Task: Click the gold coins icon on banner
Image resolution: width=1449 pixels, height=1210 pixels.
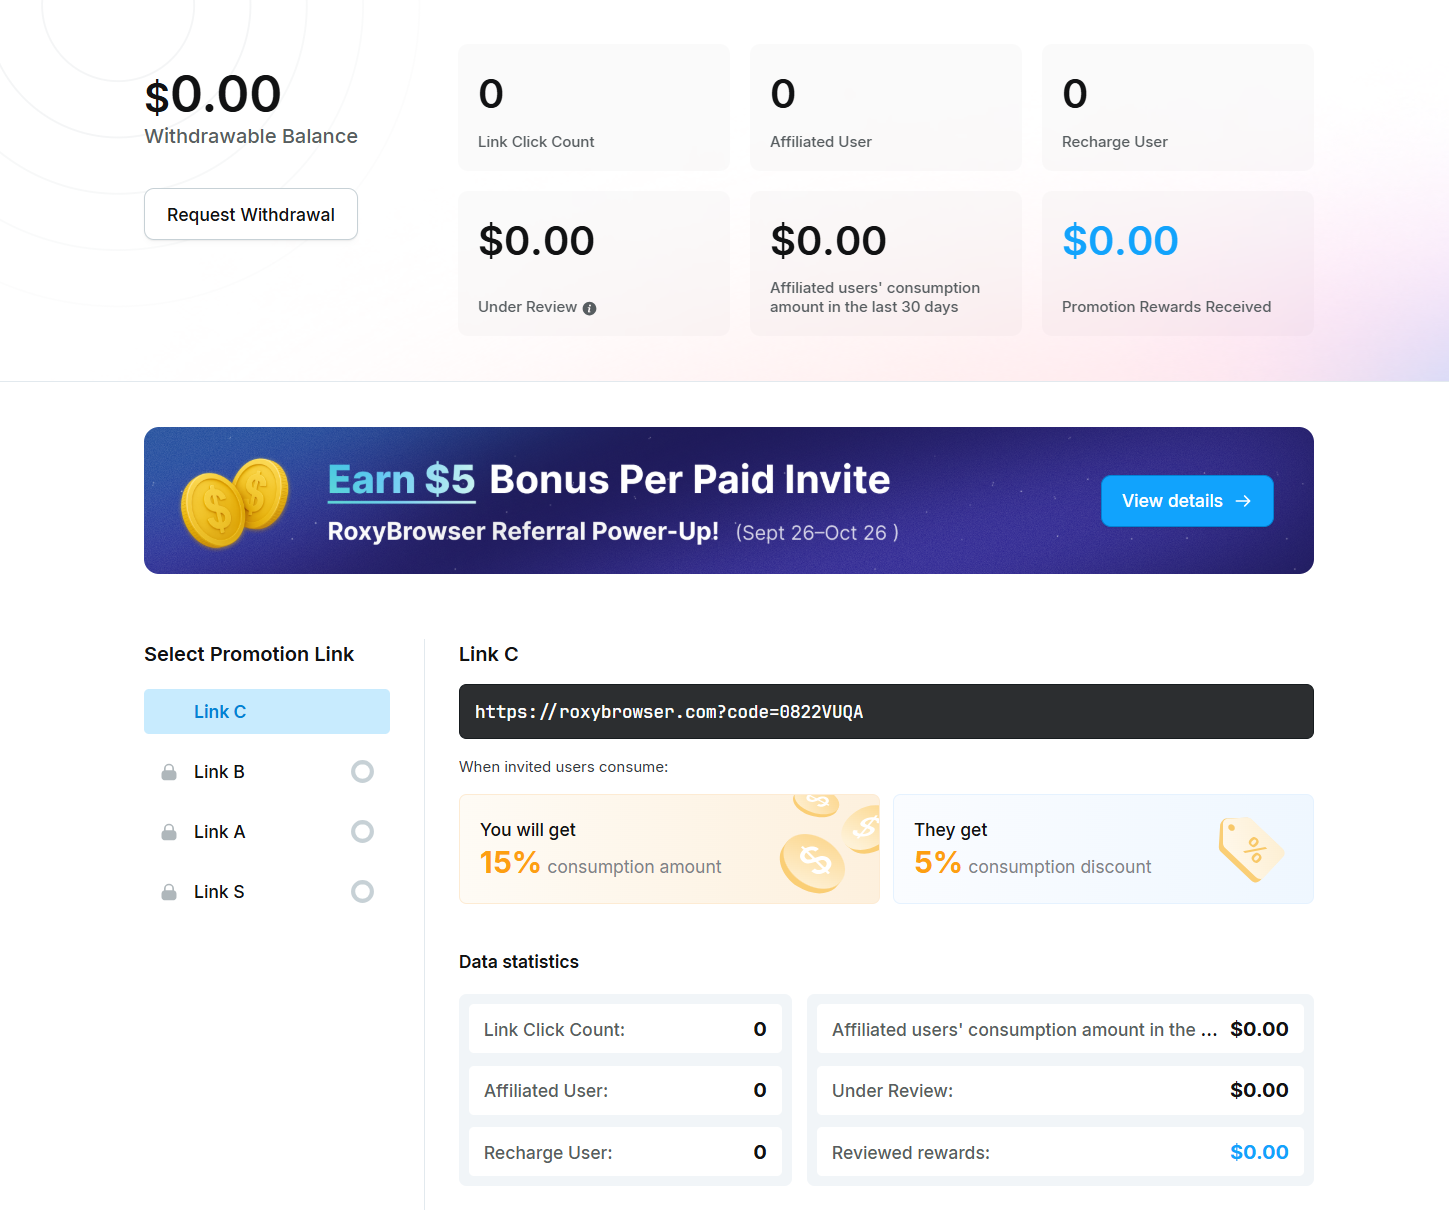Action: (x=234, y=502)
